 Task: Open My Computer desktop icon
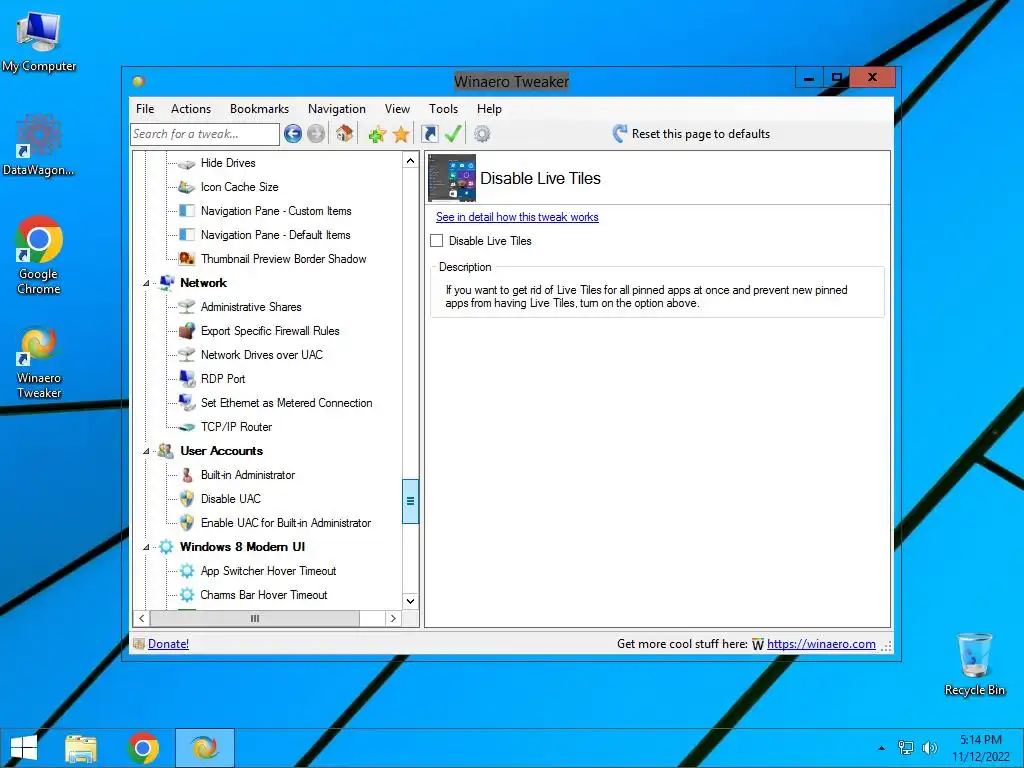tap(39, 42)
